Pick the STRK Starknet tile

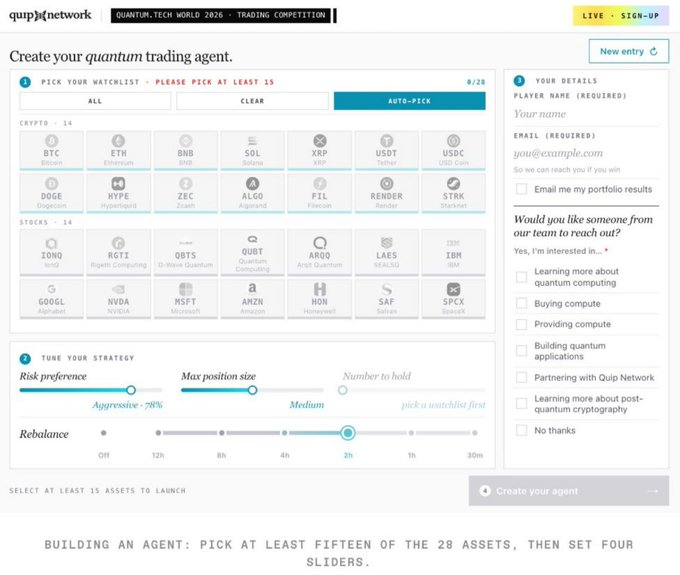454,193
